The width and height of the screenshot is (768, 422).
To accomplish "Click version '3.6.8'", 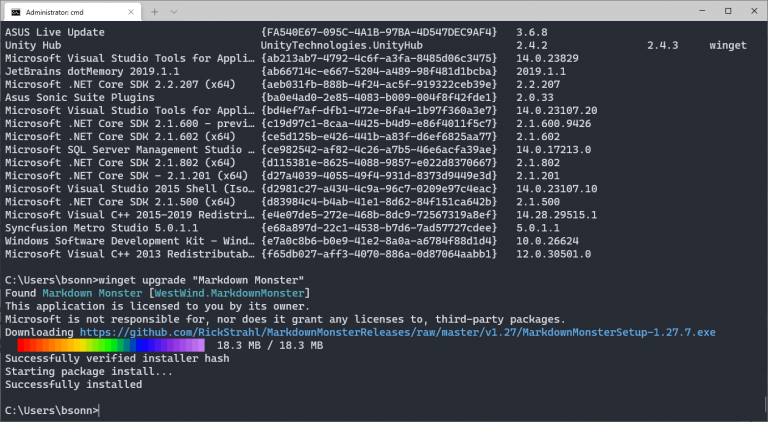I will tap(531, 32).
